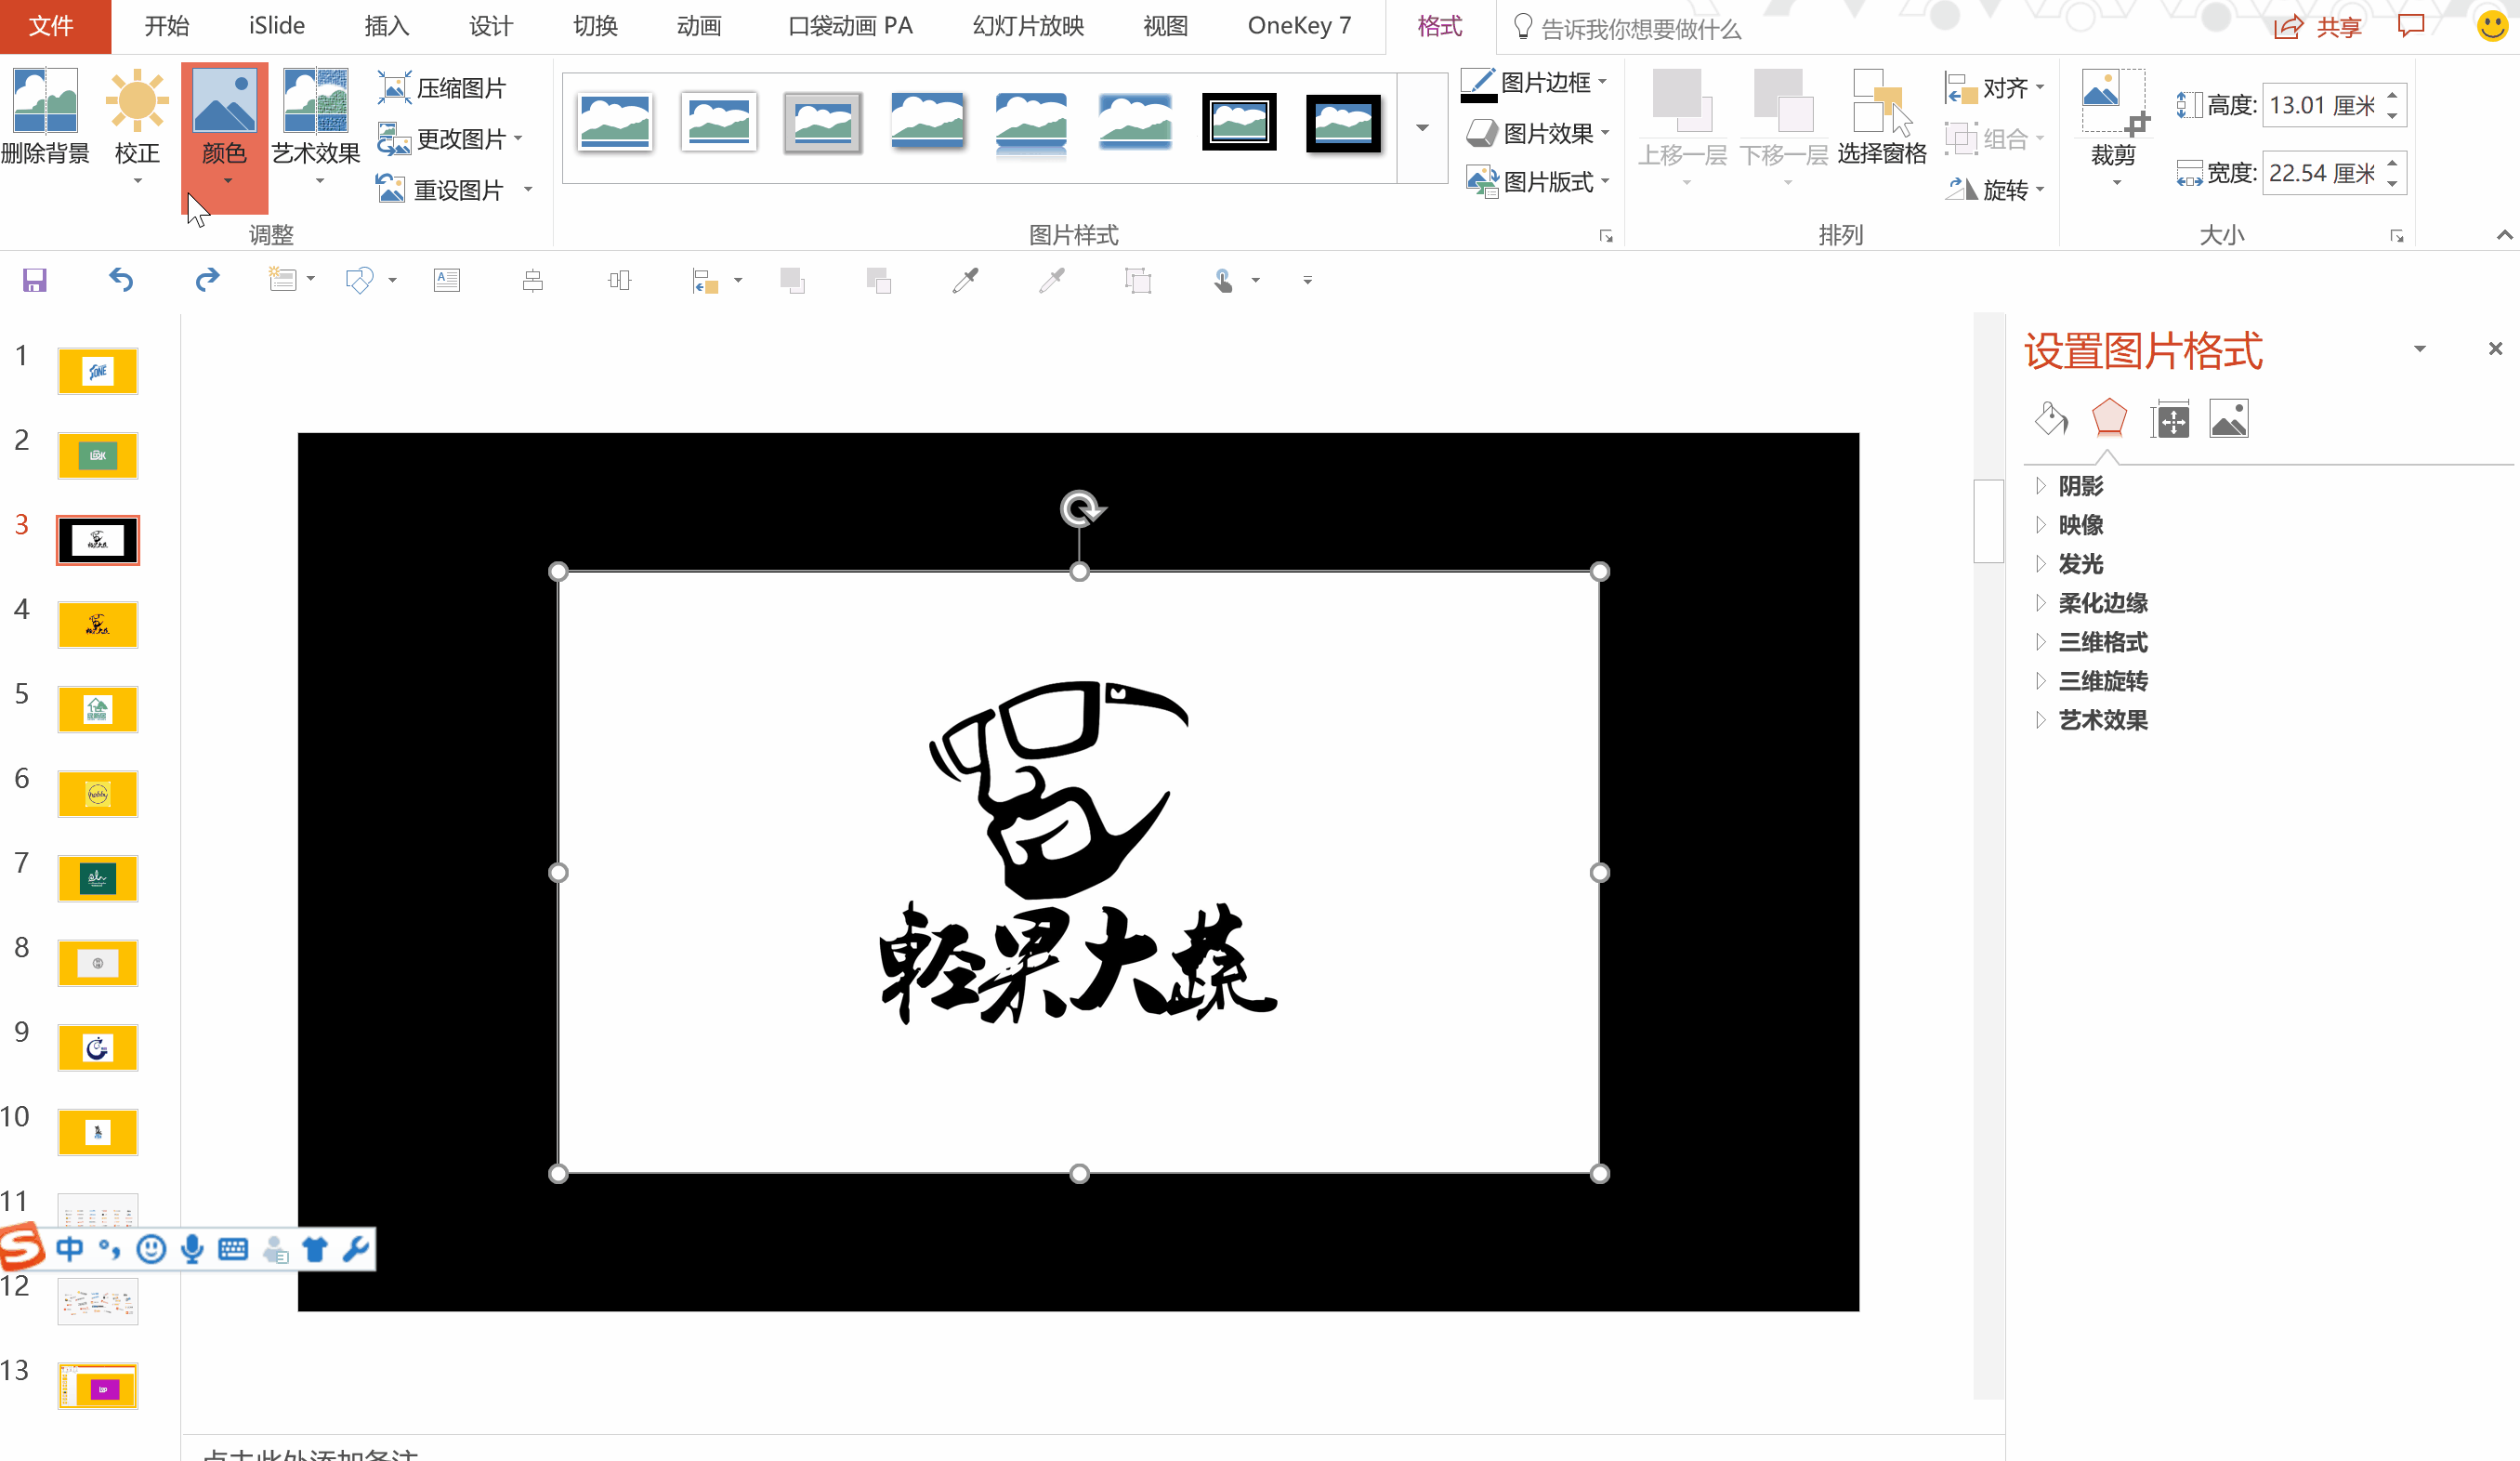Image resolution: width=2520 pixels, height=1461 pixels.
Task: Open Fill & Line paint bucket tab
Action: point(2051,419)
